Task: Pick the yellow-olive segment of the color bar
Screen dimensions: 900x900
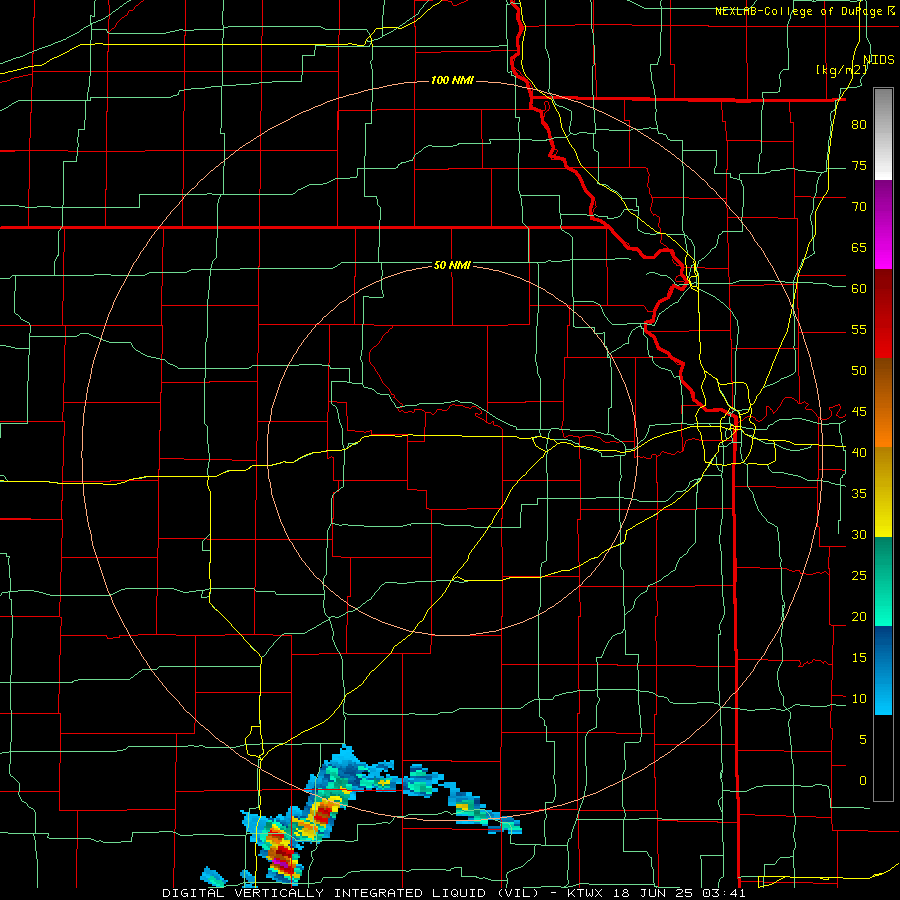Action: pyautogui.click(x=883, y=492)
